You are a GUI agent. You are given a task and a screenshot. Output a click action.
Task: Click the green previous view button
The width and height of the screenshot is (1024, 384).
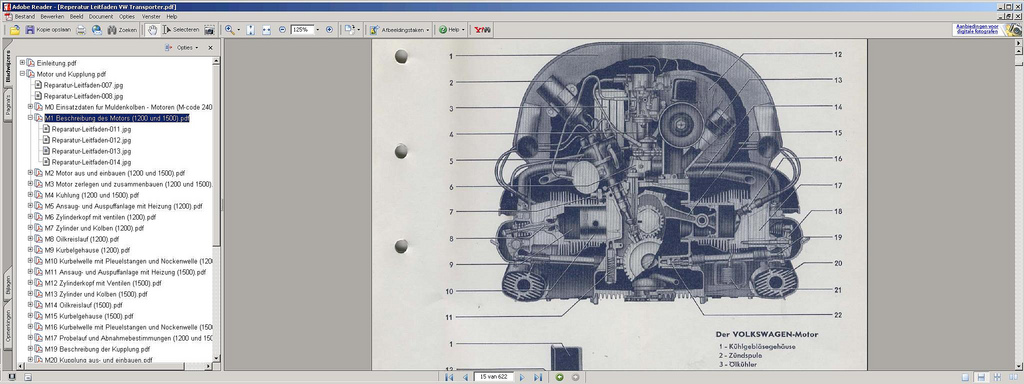click(x=560, y=377)
